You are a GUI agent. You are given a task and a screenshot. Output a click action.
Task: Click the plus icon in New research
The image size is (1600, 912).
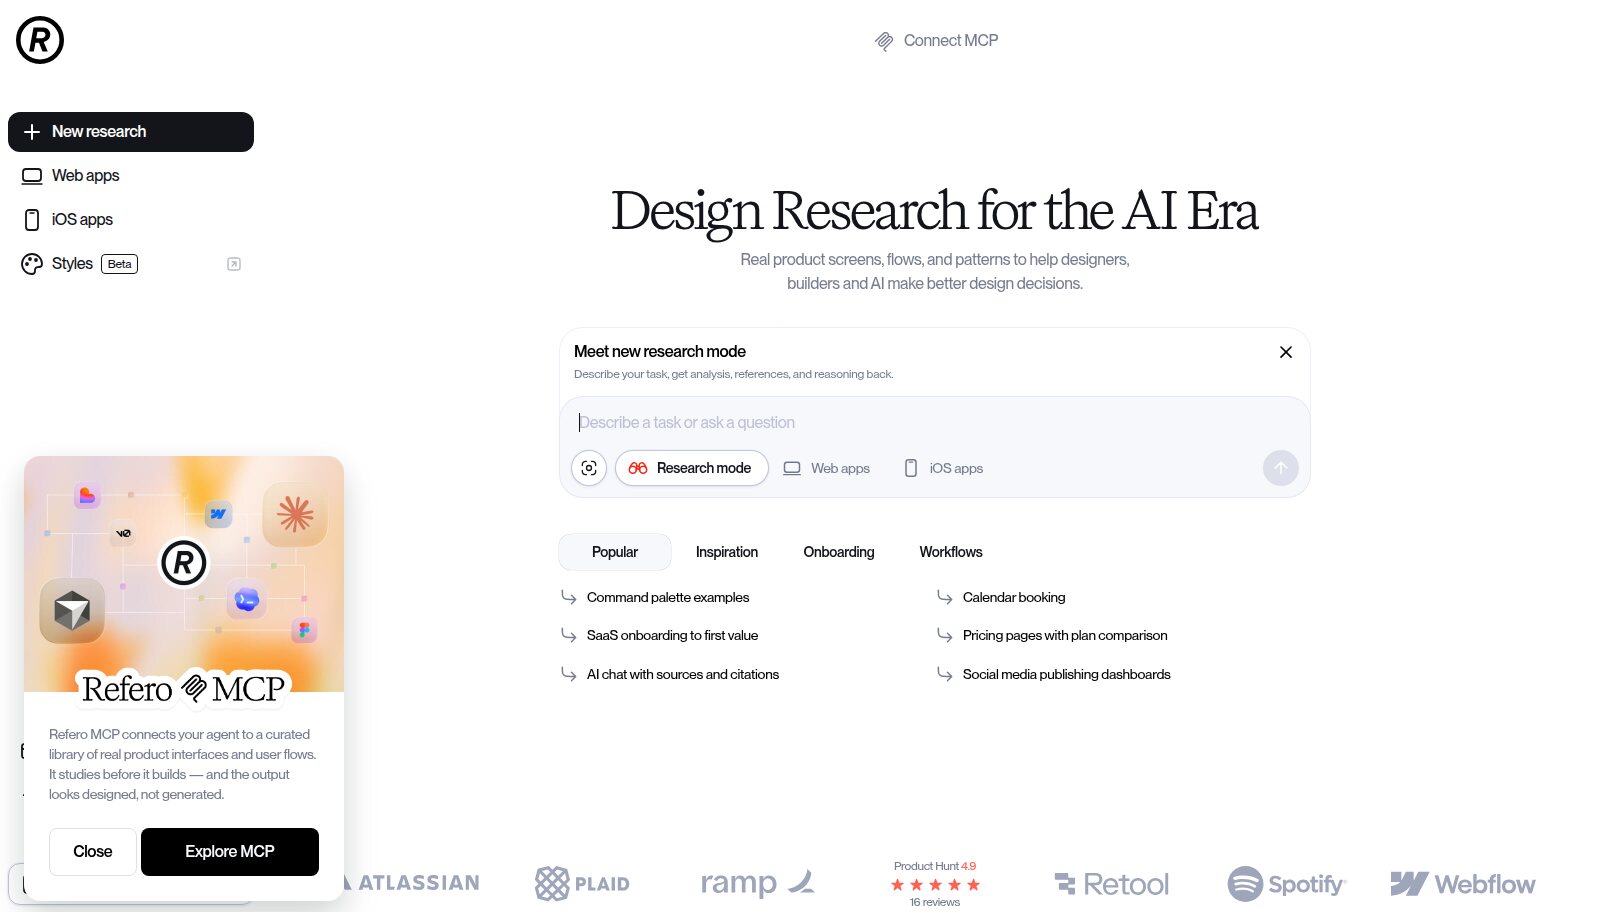[x=32, y=132]
